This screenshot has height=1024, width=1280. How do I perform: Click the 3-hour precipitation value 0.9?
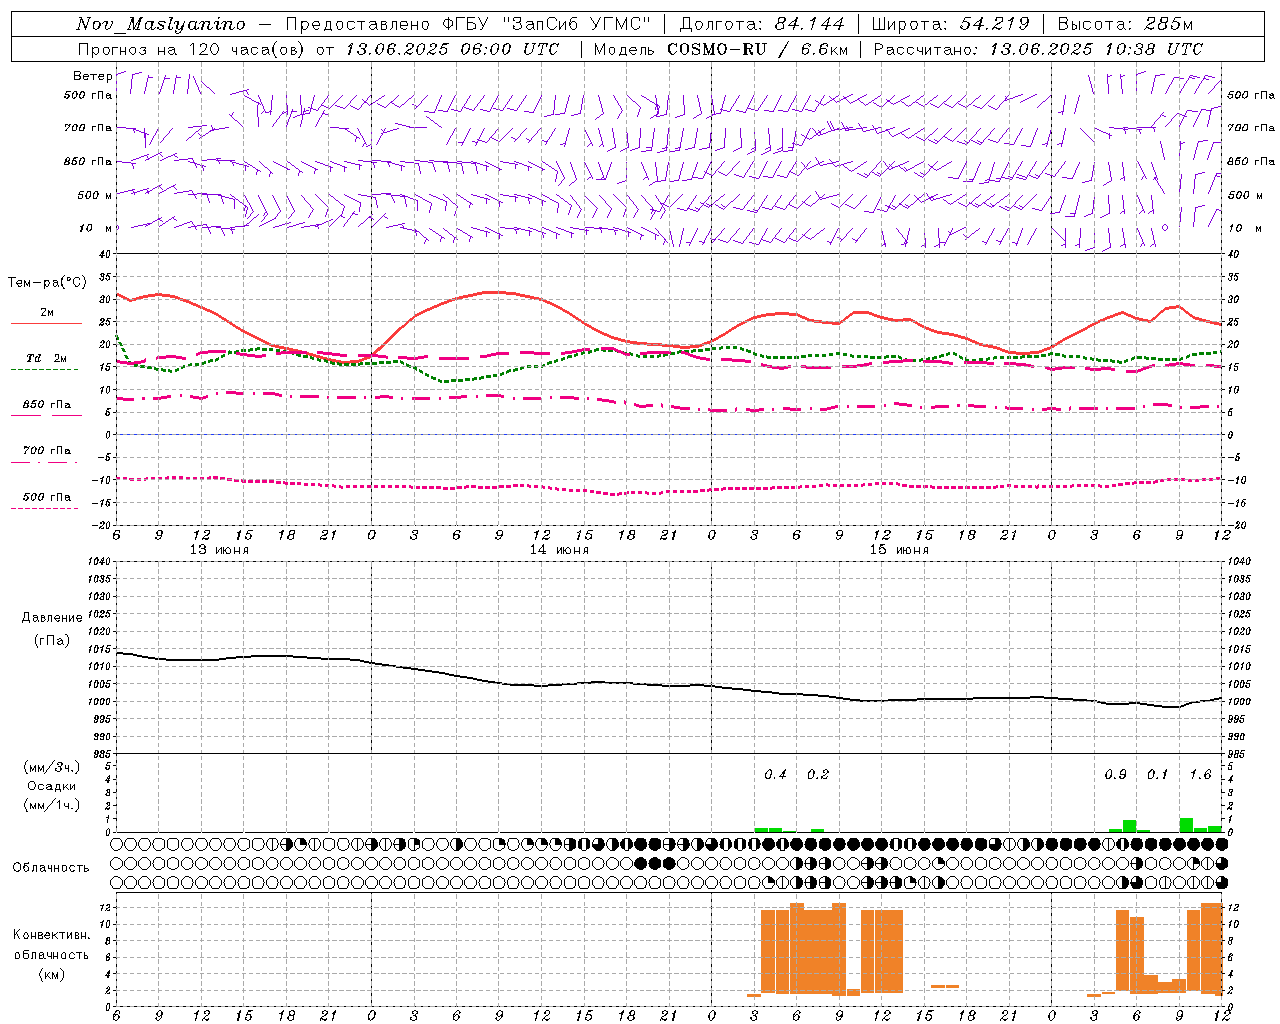1115,775
